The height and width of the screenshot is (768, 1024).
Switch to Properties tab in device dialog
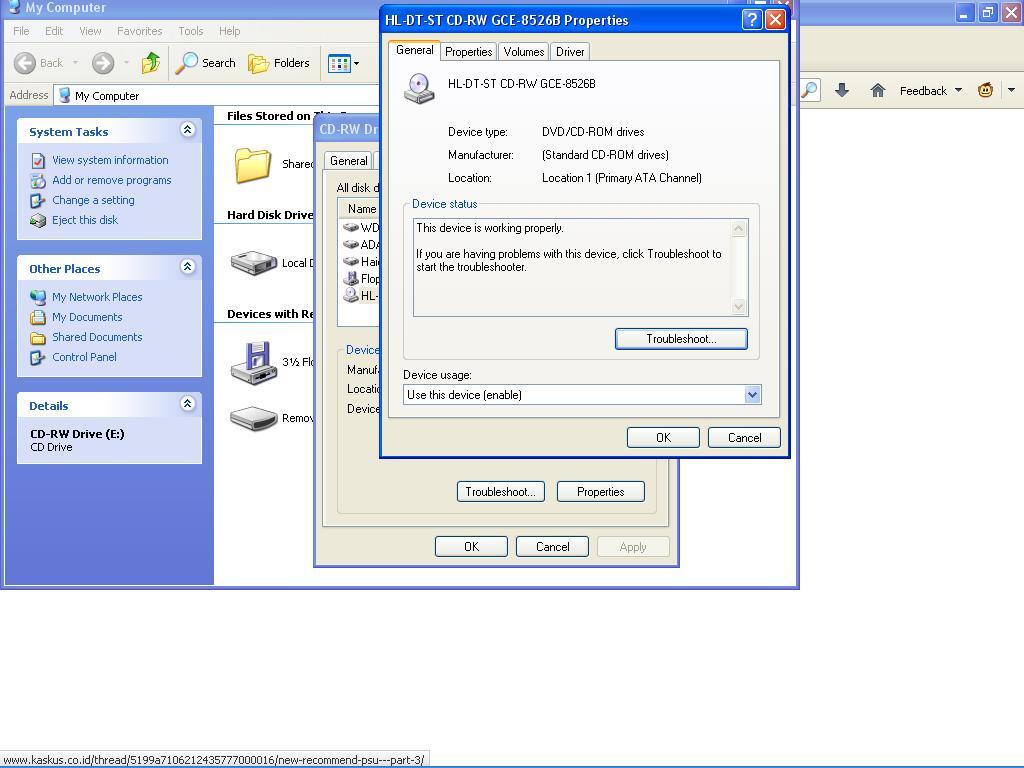point(468,52)
